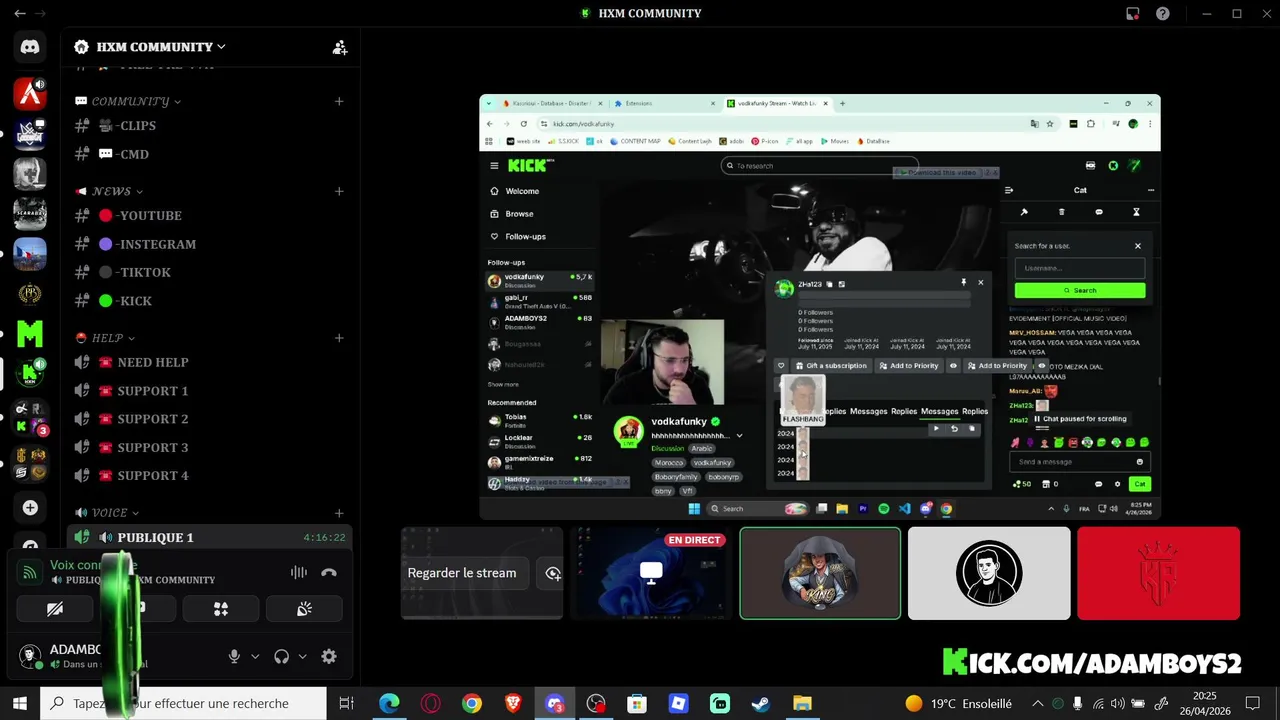
Task: Select the green-bordered KING avatar participant tile
Action: (820, 573)
